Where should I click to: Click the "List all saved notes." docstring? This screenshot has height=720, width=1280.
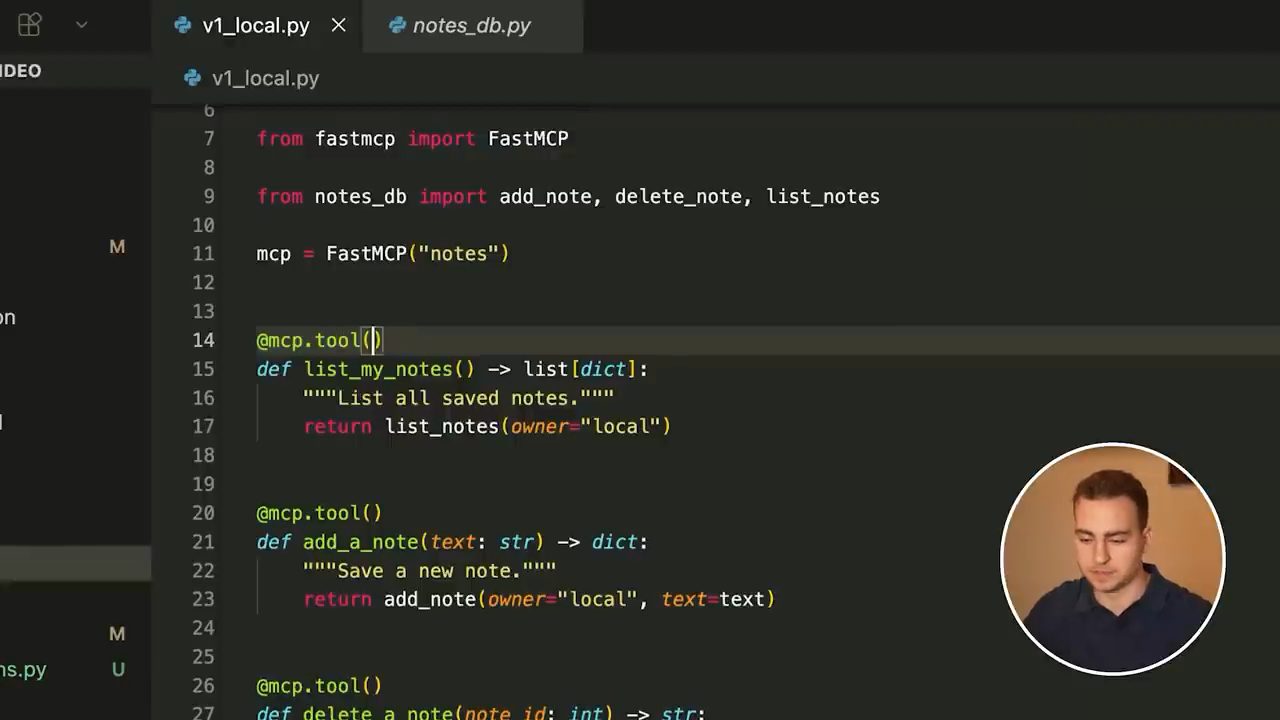click(458, 398)
